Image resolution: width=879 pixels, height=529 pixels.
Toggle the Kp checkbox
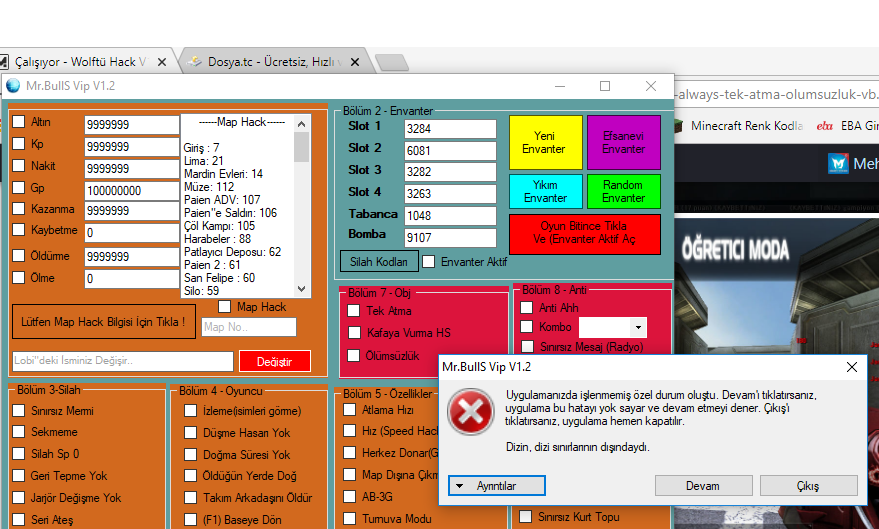18,143
